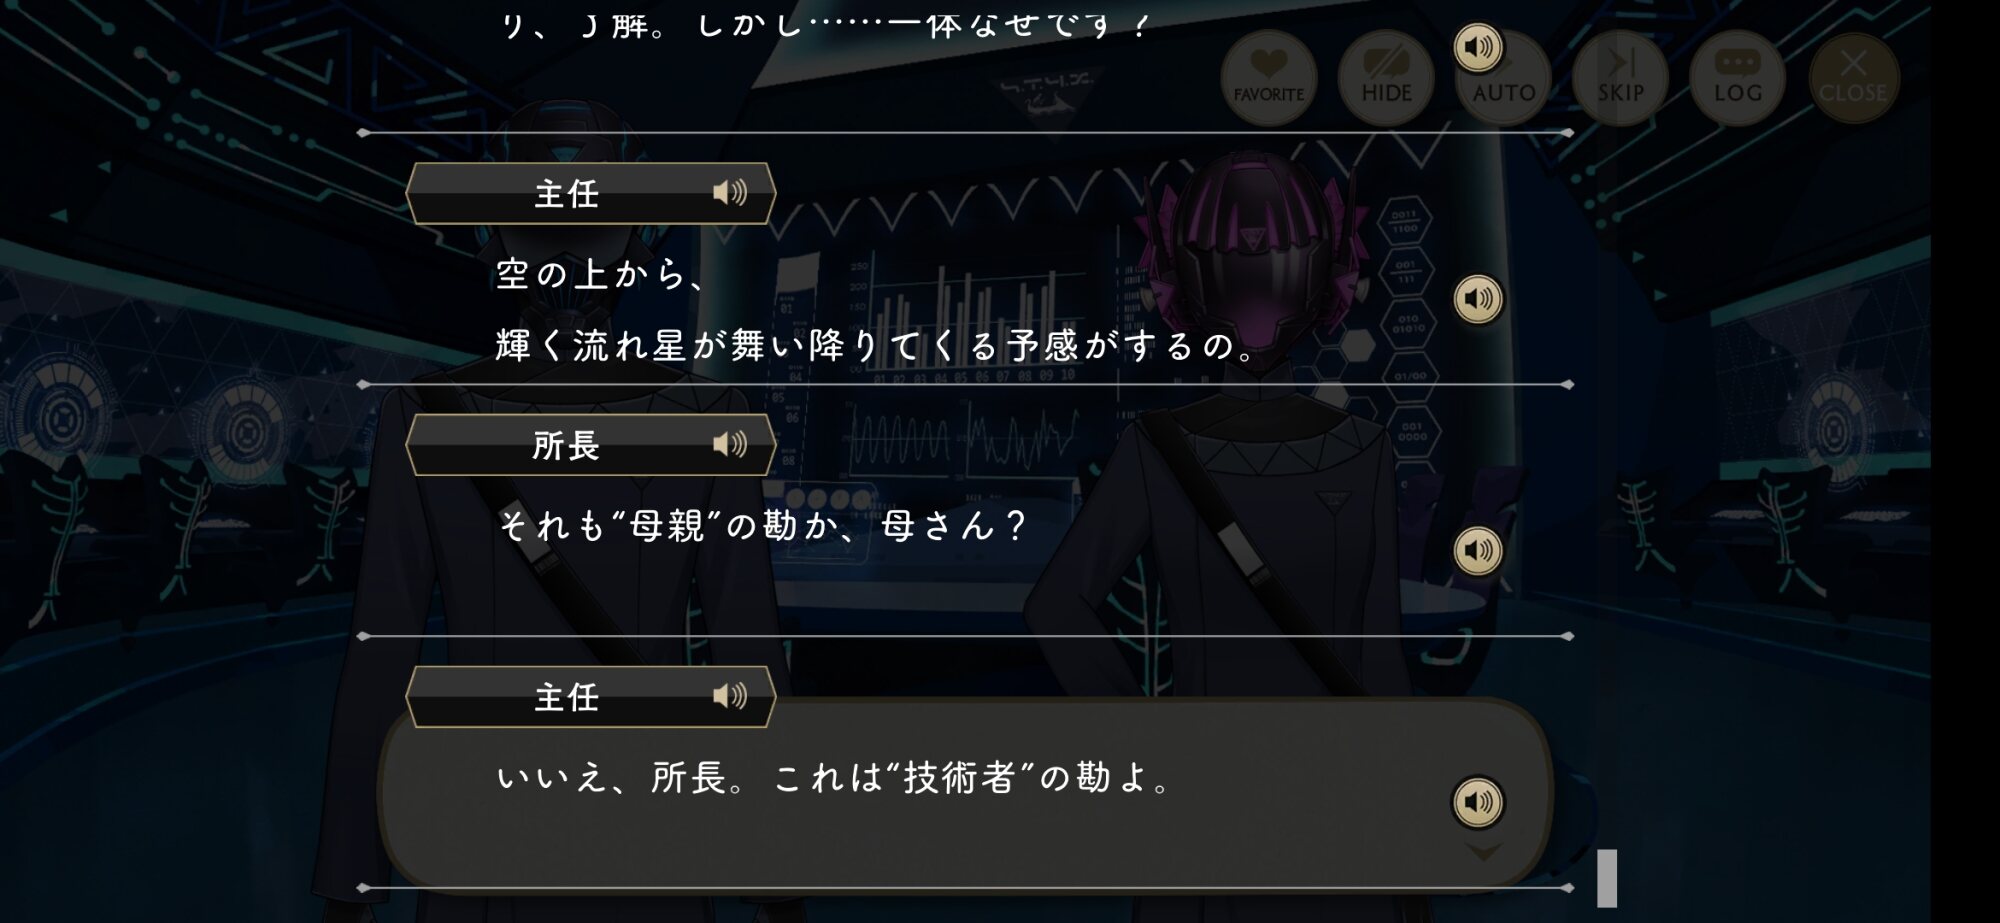The image size is (2000, 923).
Task: Open the dialogue LOG
Action: (x=1737, y=78)
